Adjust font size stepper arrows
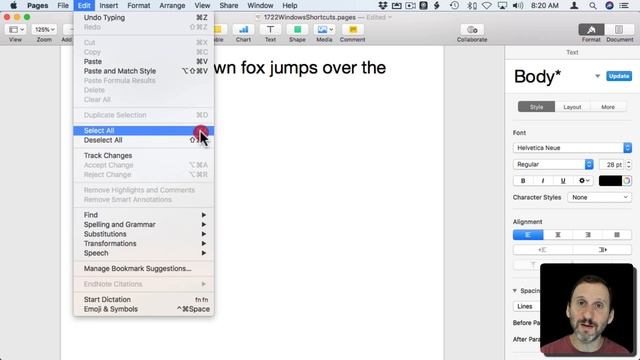The image size is (640, 360). [629, 164]
